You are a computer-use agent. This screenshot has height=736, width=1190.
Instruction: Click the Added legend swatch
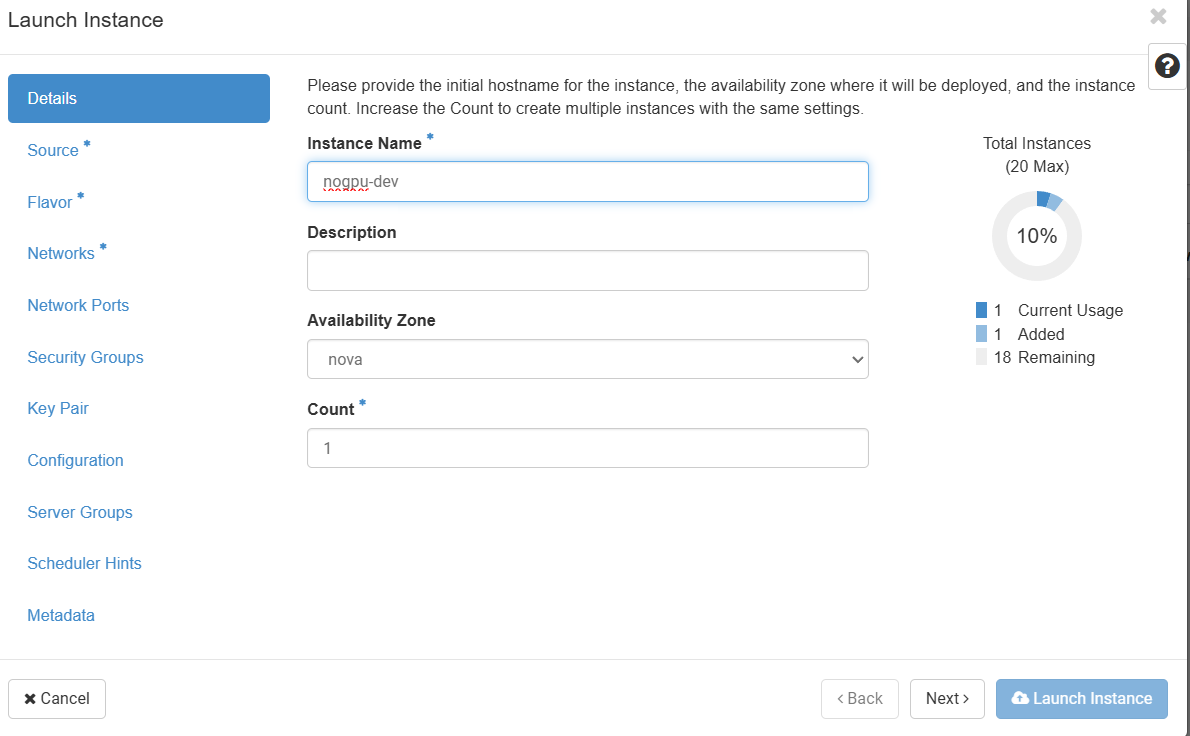(x=981, y=334)
